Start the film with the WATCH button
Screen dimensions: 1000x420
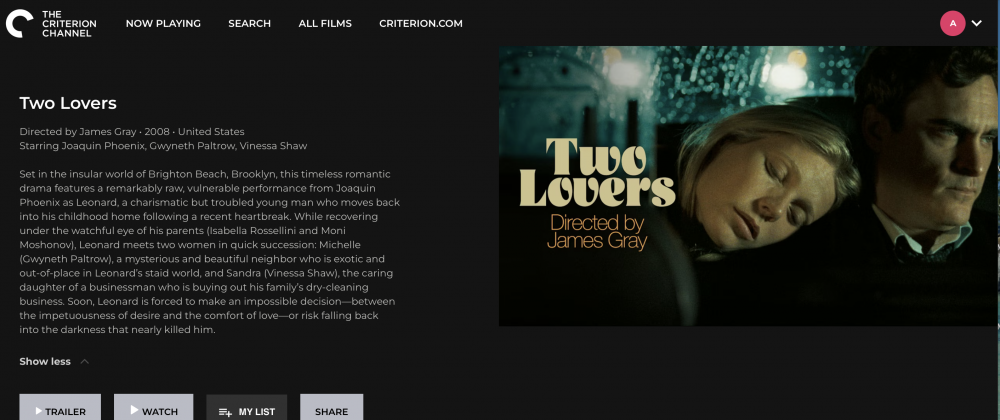[154, 408]
